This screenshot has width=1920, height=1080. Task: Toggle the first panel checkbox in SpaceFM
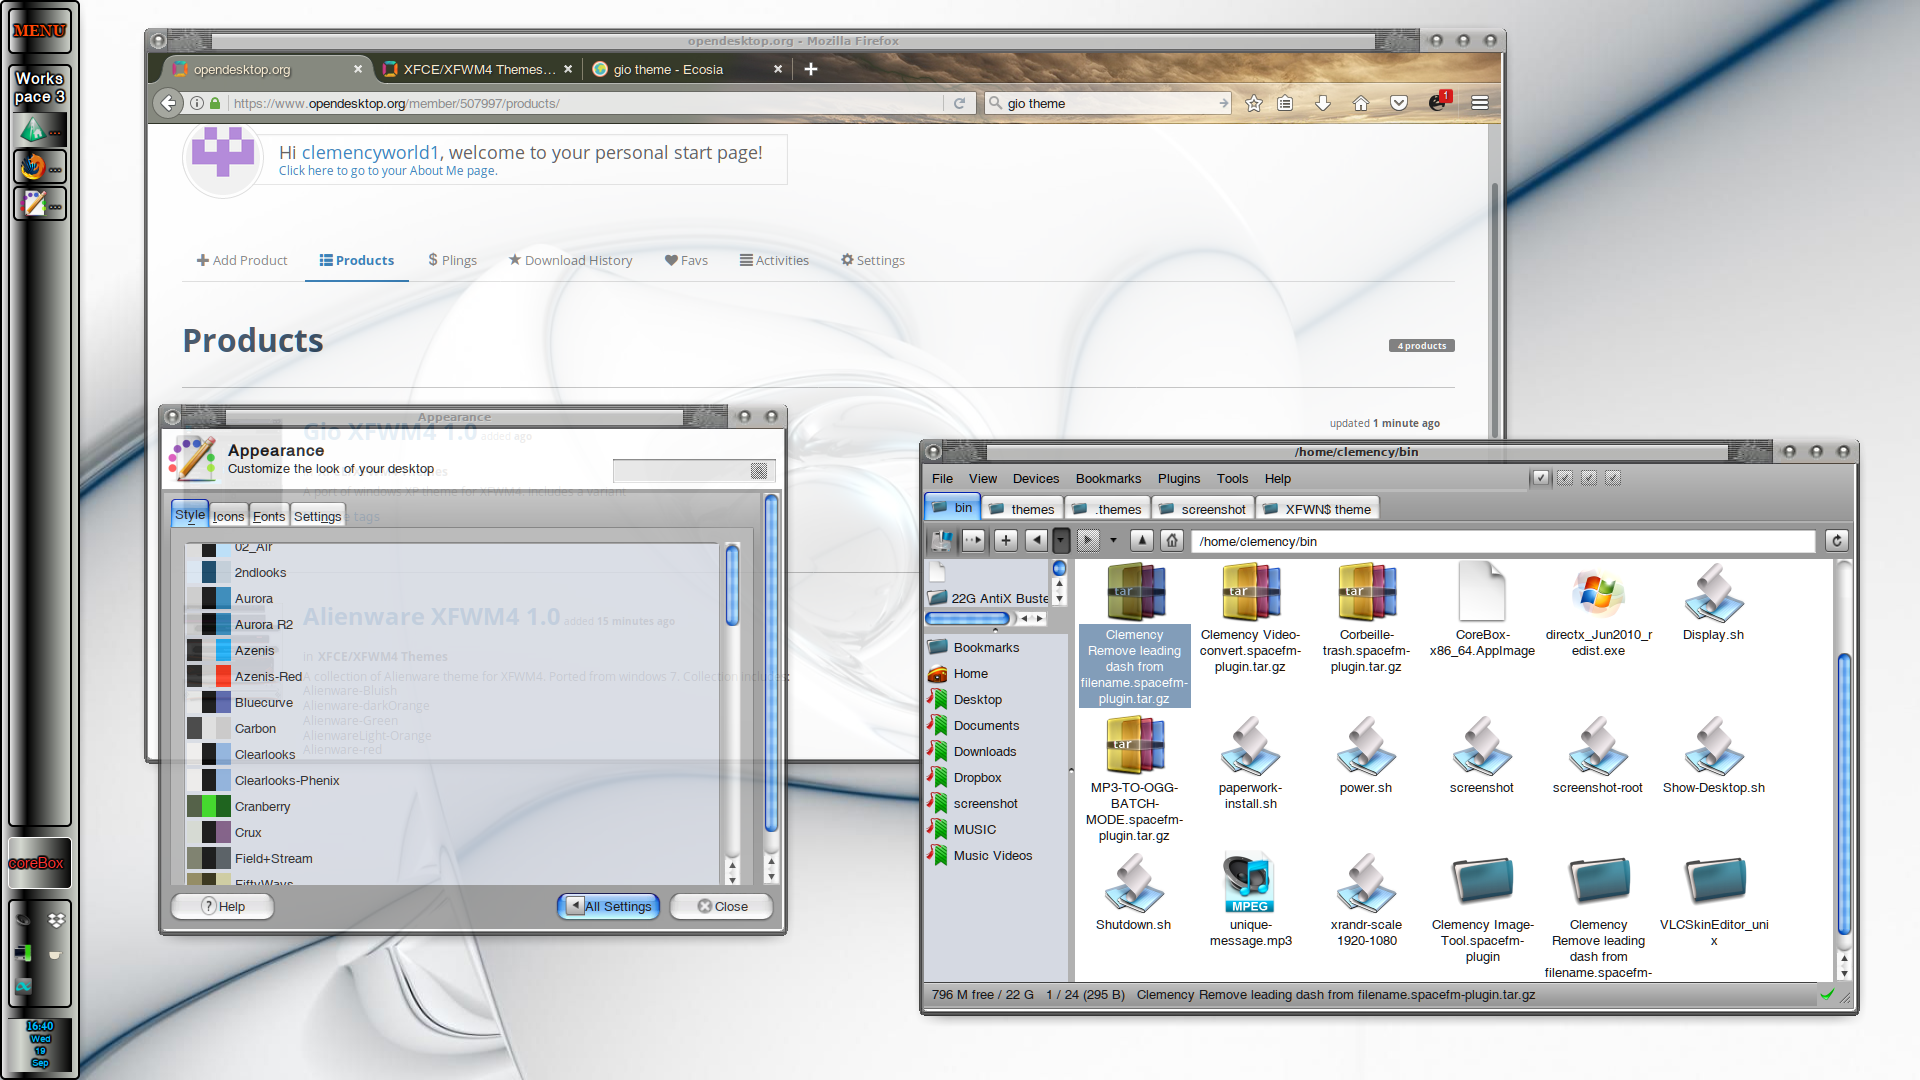point(1541,478)
